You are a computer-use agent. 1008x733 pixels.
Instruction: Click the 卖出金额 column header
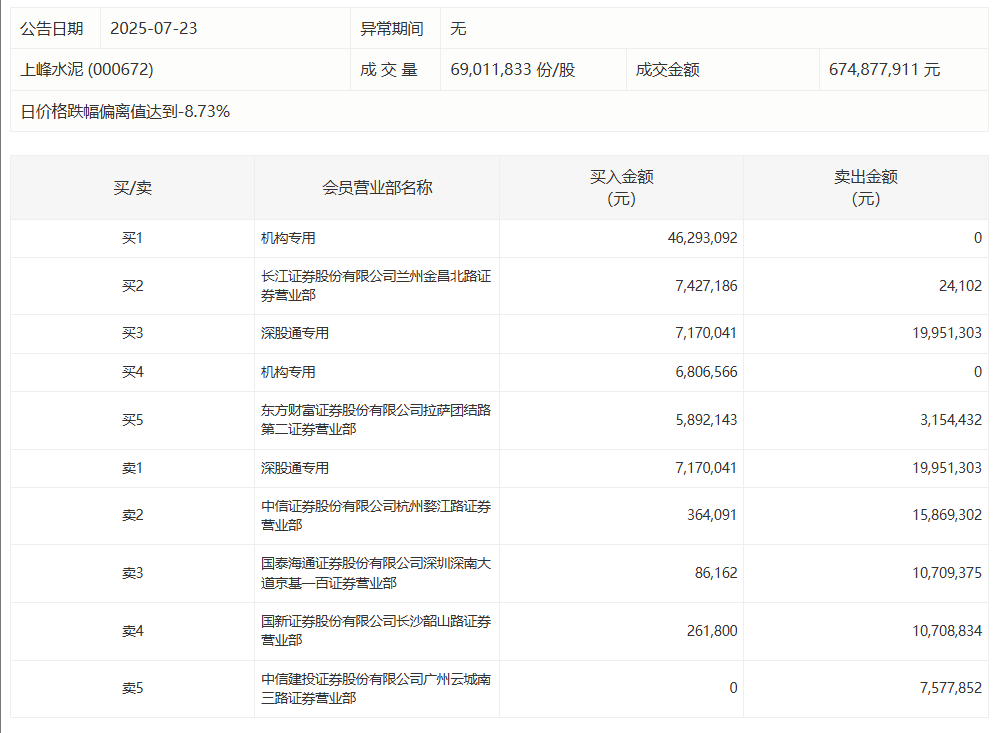pos(865,187)
